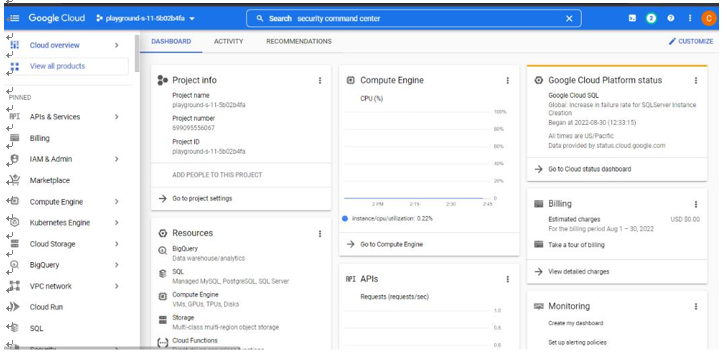Click inside the search input field
The height and width of the screenshot is (363, 727).
pos(413,19)
